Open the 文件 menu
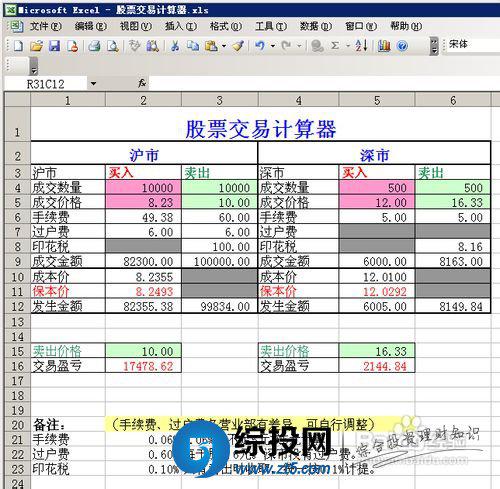This screenshot has width=500, height=489. [x=45, y=26]
